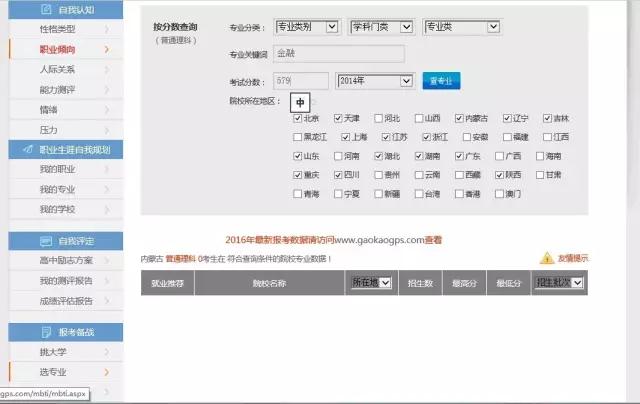
Task: Click the 自我评定 section header icon
Action: point(48,241)
